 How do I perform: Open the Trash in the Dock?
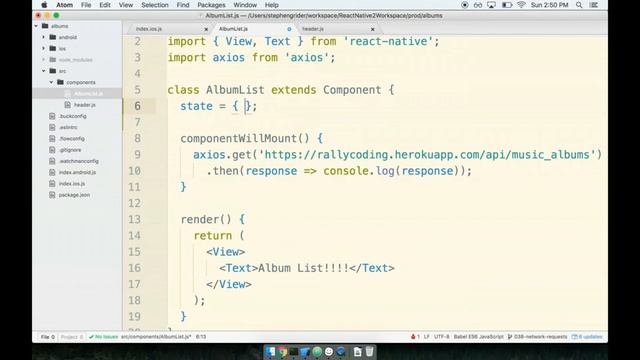[x=369, y=351]
